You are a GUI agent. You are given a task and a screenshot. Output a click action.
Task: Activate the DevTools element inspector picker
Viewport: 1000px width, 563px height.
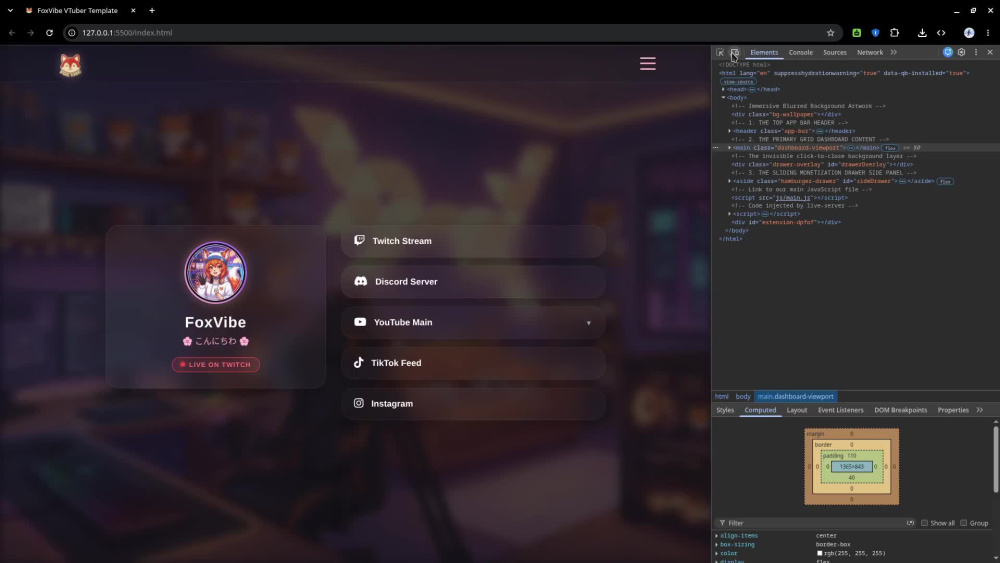click(x=720, y=52)
